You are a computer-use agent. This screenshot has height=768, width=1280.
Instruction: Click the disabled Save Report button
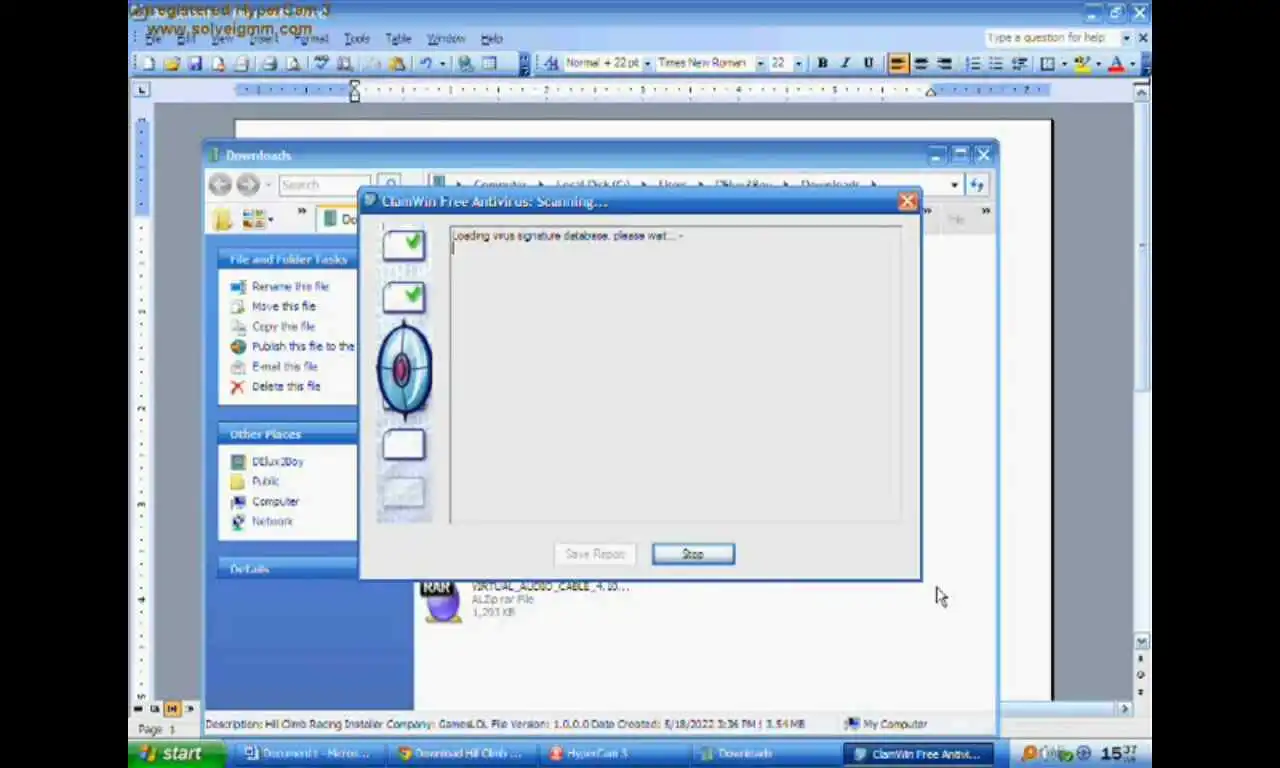coord(595,554)
